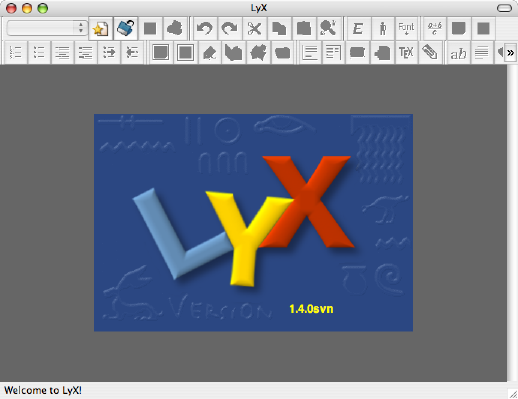Redo the last undone action
The width and height of the screenshot is (518, 399).
point(229,28)
